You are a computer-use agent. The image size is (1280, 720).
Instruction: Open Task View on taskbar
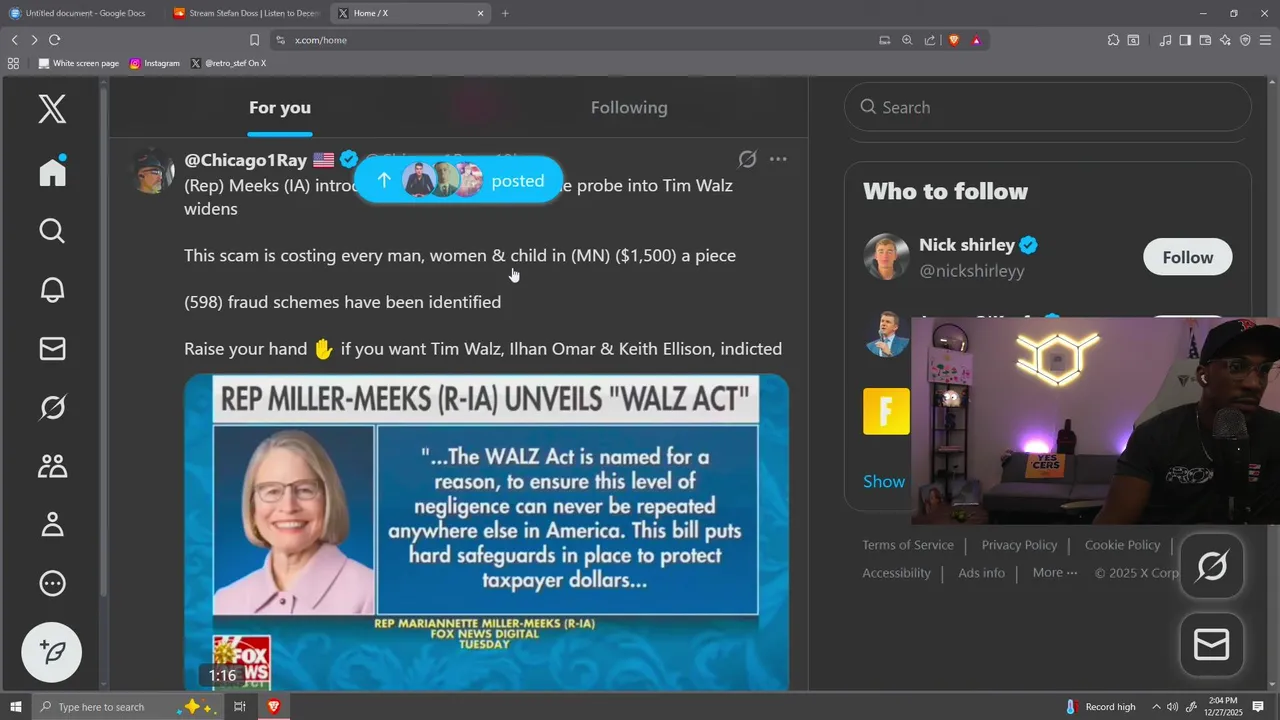point(240,707)
